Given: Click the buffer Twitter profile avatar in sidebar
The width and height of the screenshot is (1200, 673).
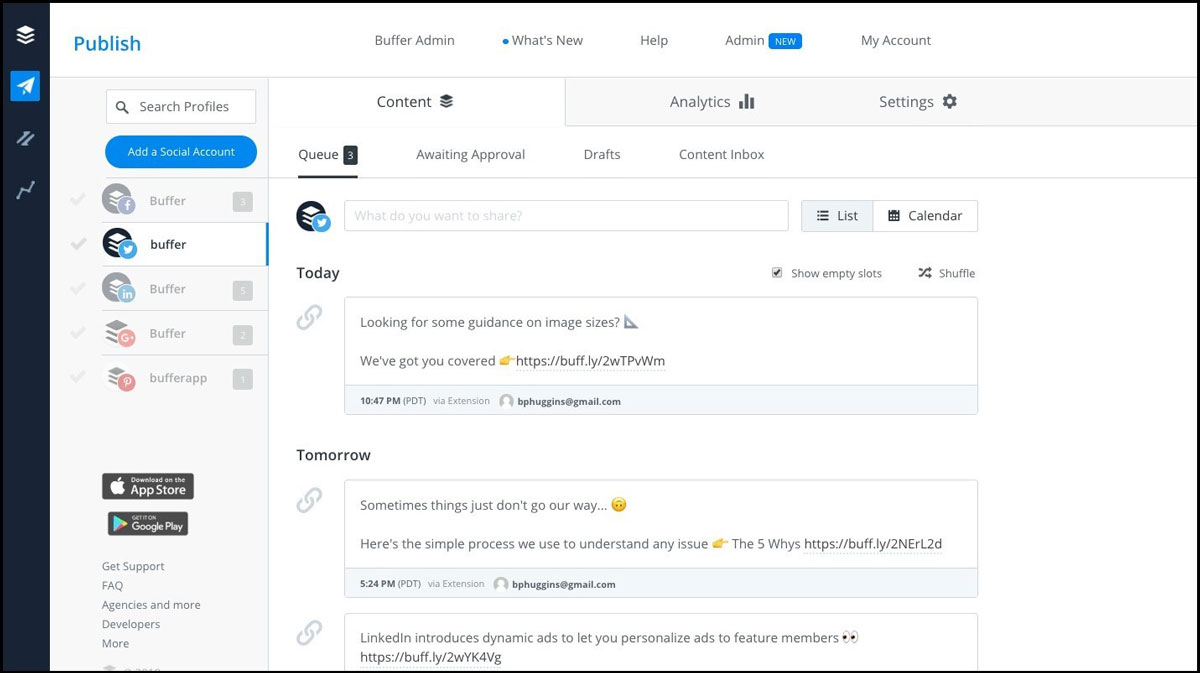Looking at the screenshot, I should [118, 244].
